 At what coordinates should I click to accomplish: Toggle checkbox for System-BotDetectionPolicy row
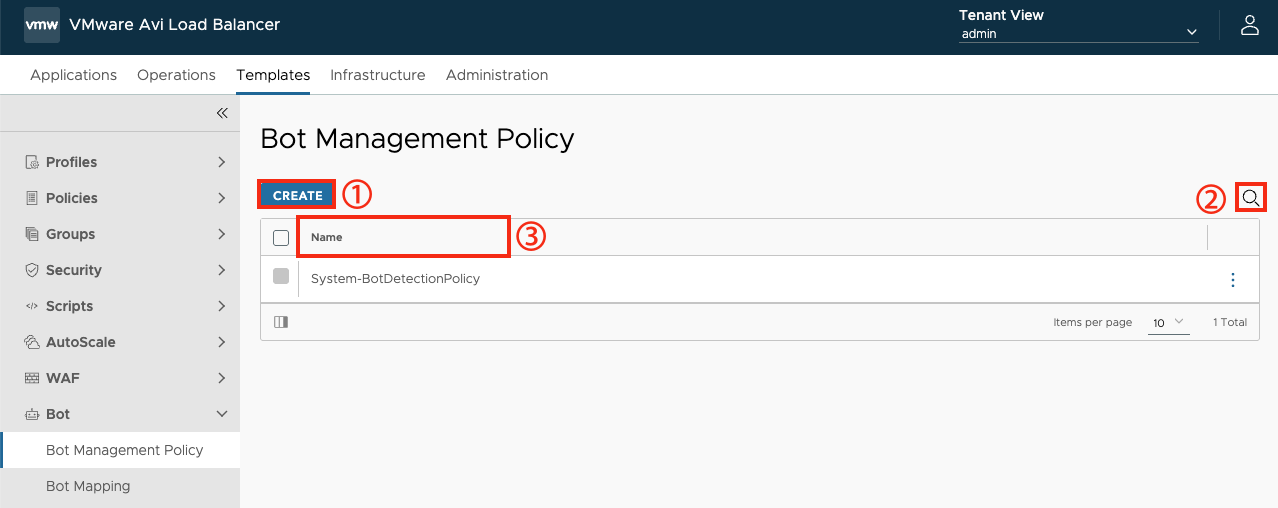coord(281,276)
